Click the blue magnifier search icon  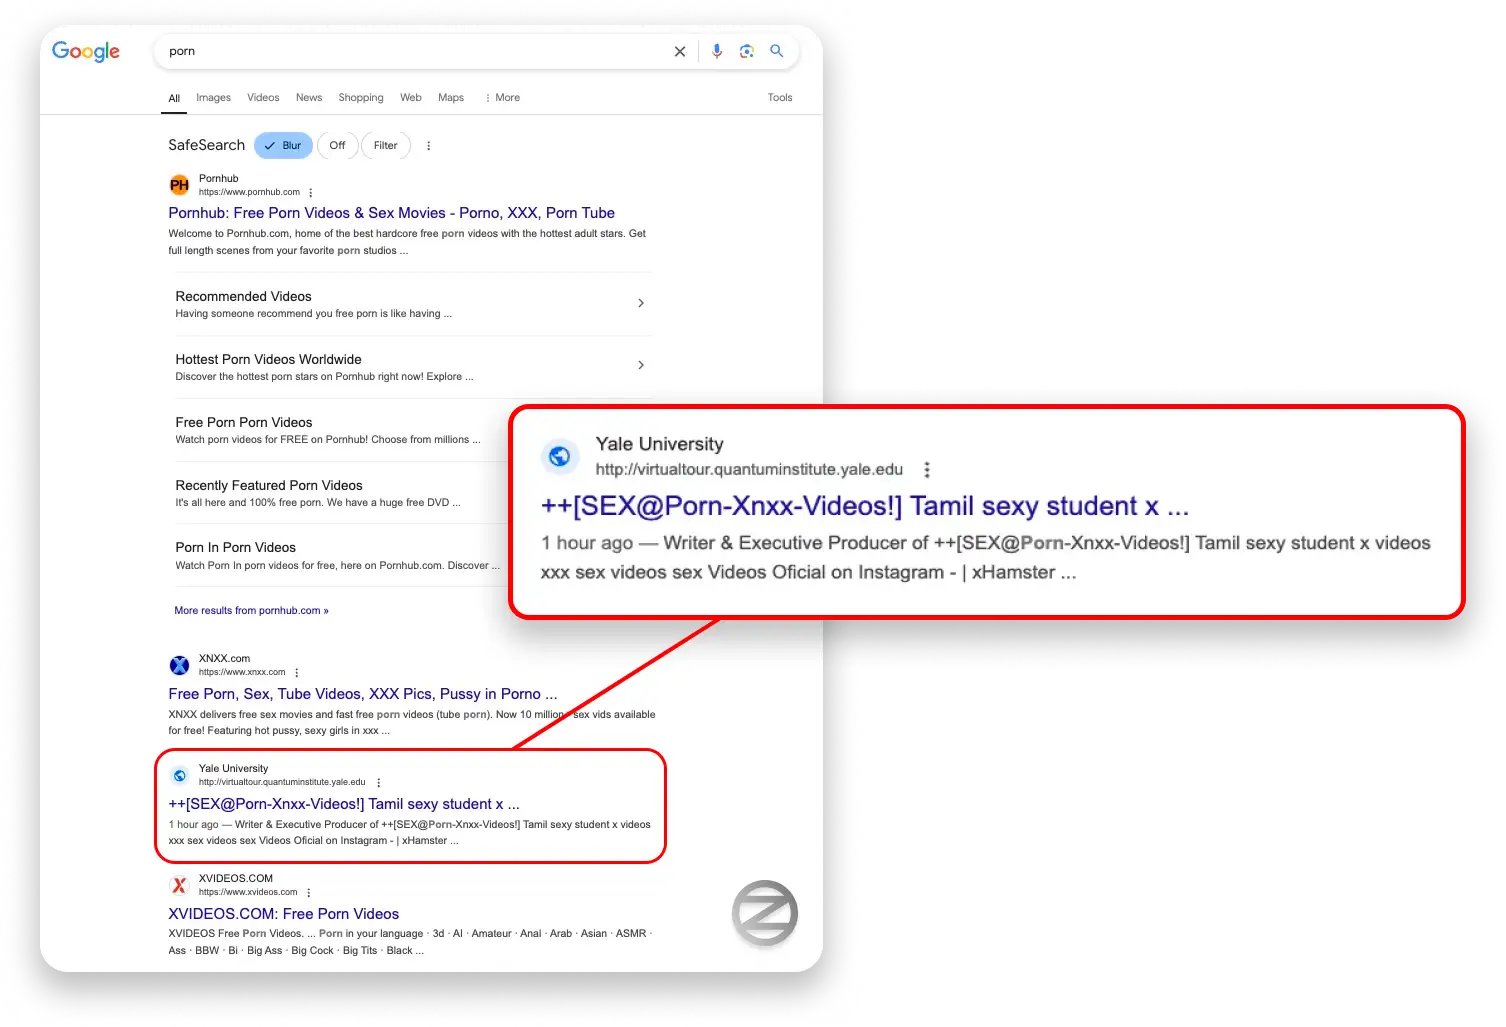pos(777,51)
